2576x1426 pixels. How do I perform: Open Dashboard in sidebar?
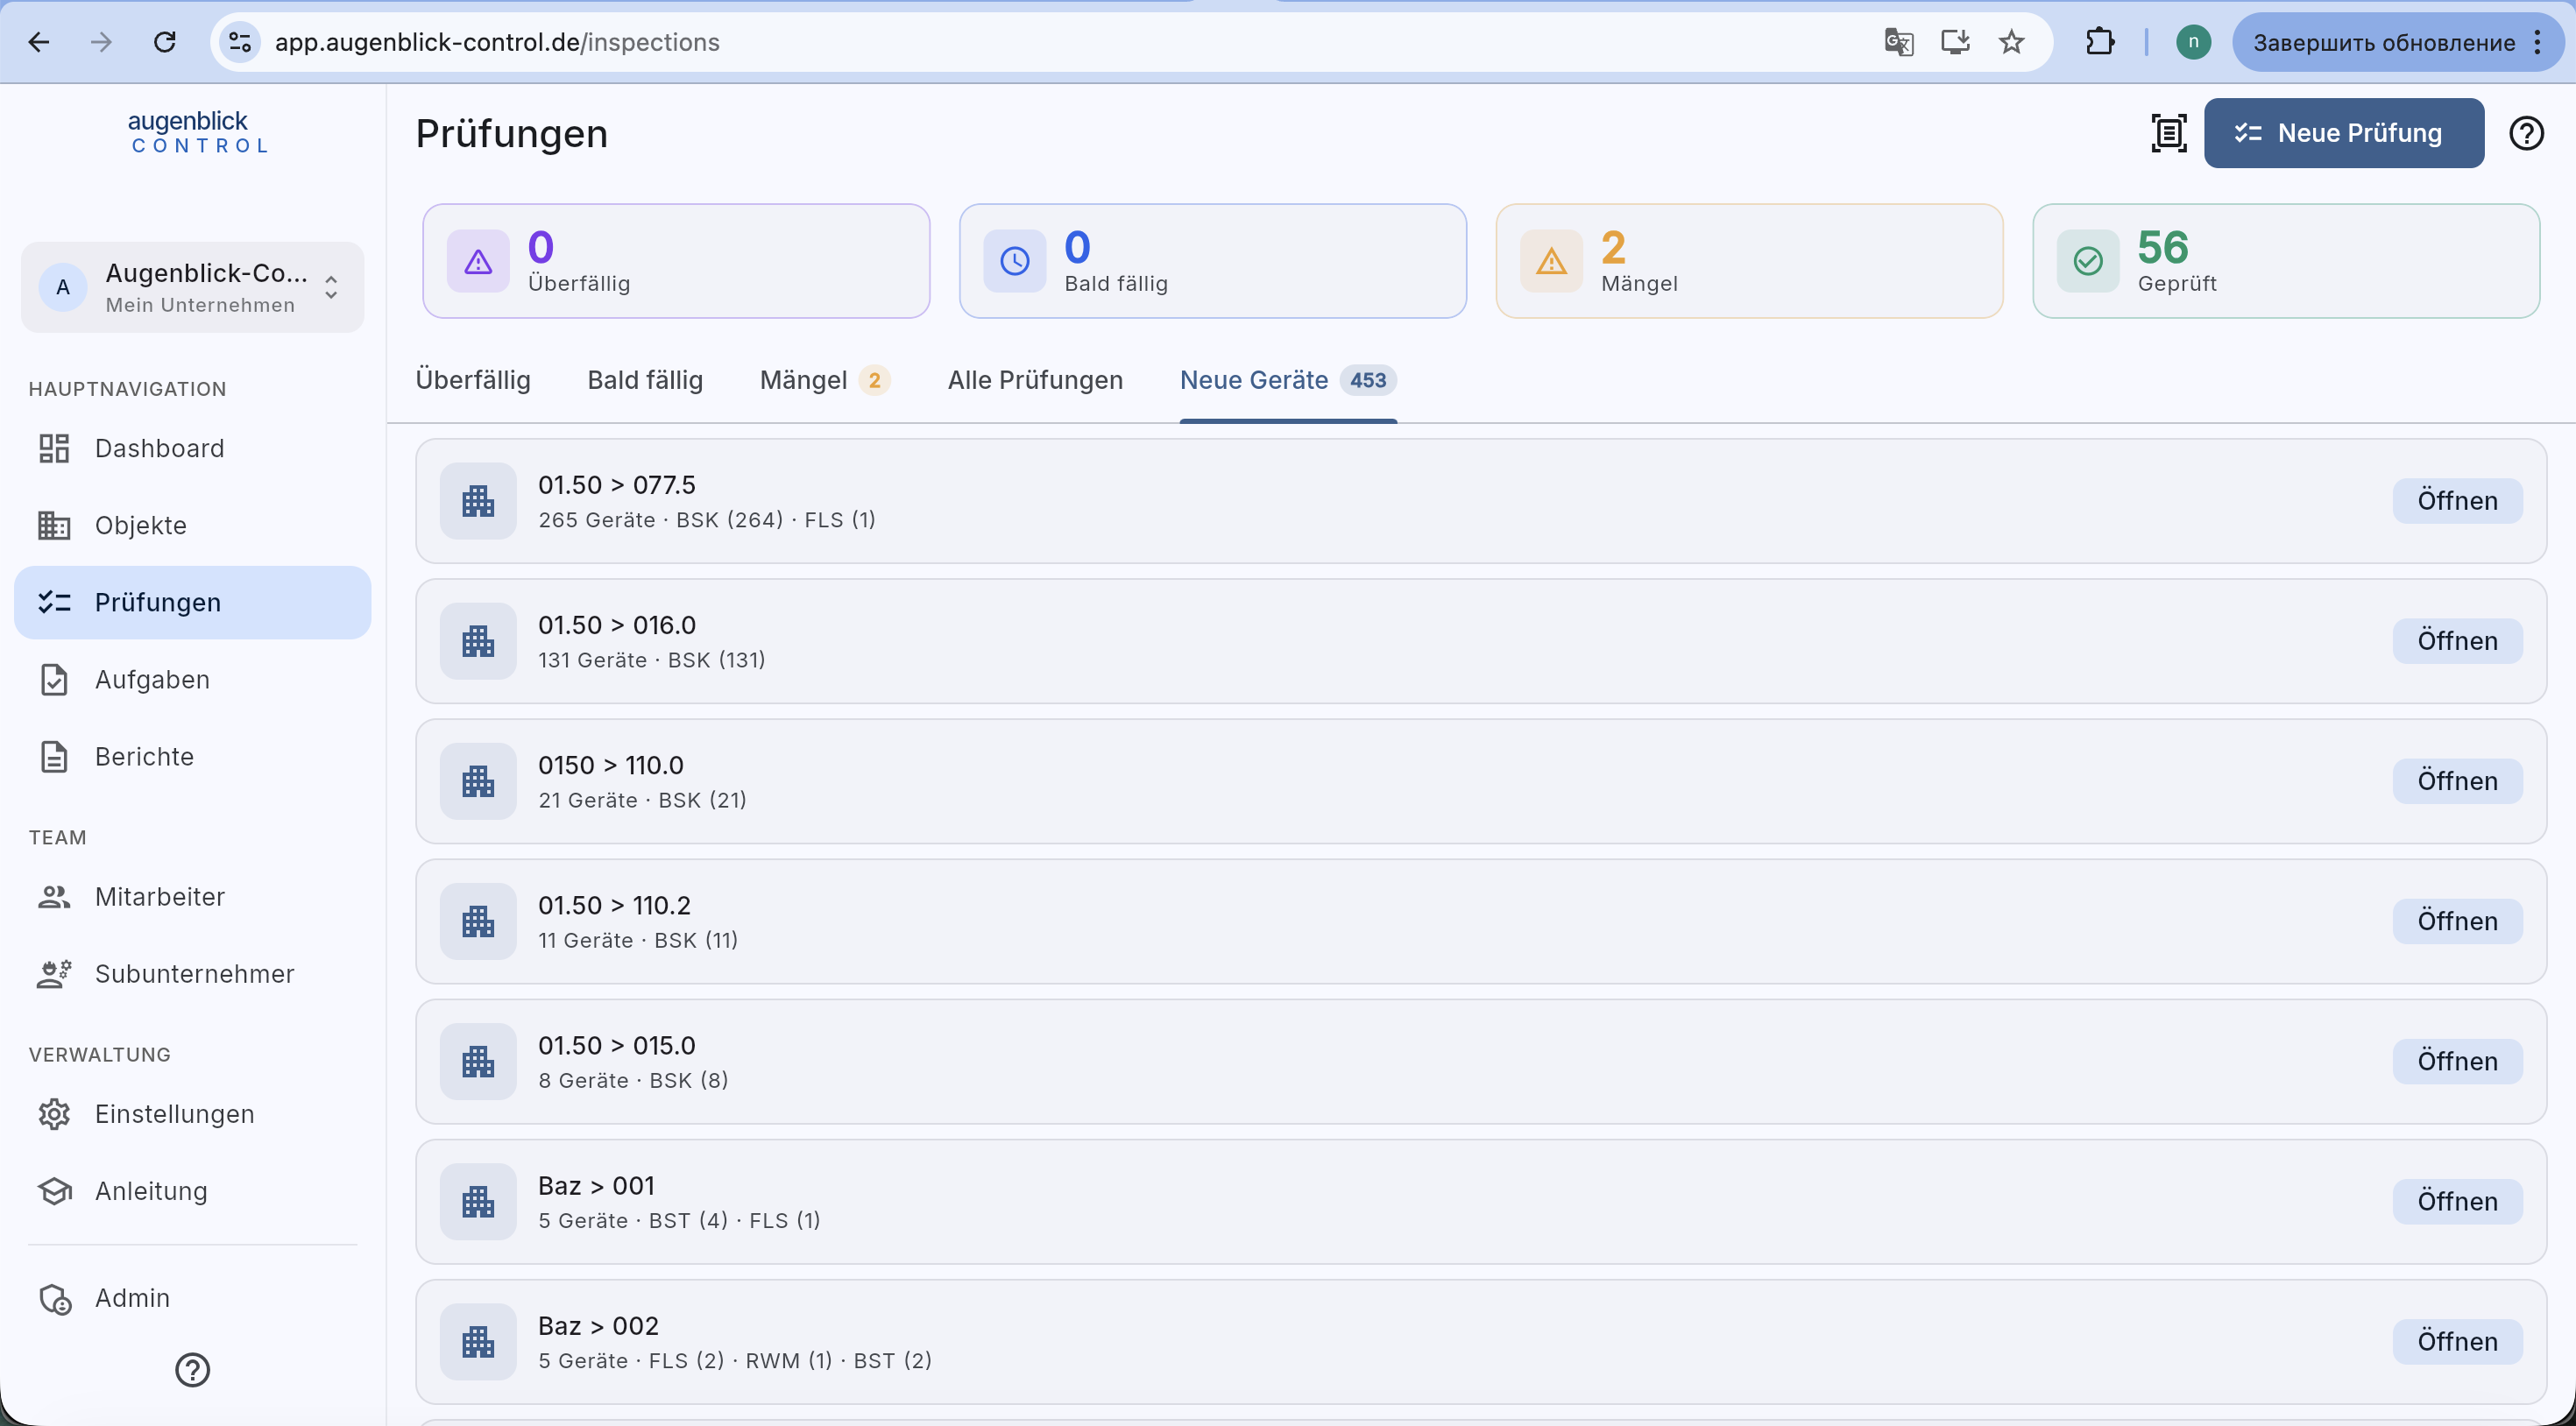(192, 448)
